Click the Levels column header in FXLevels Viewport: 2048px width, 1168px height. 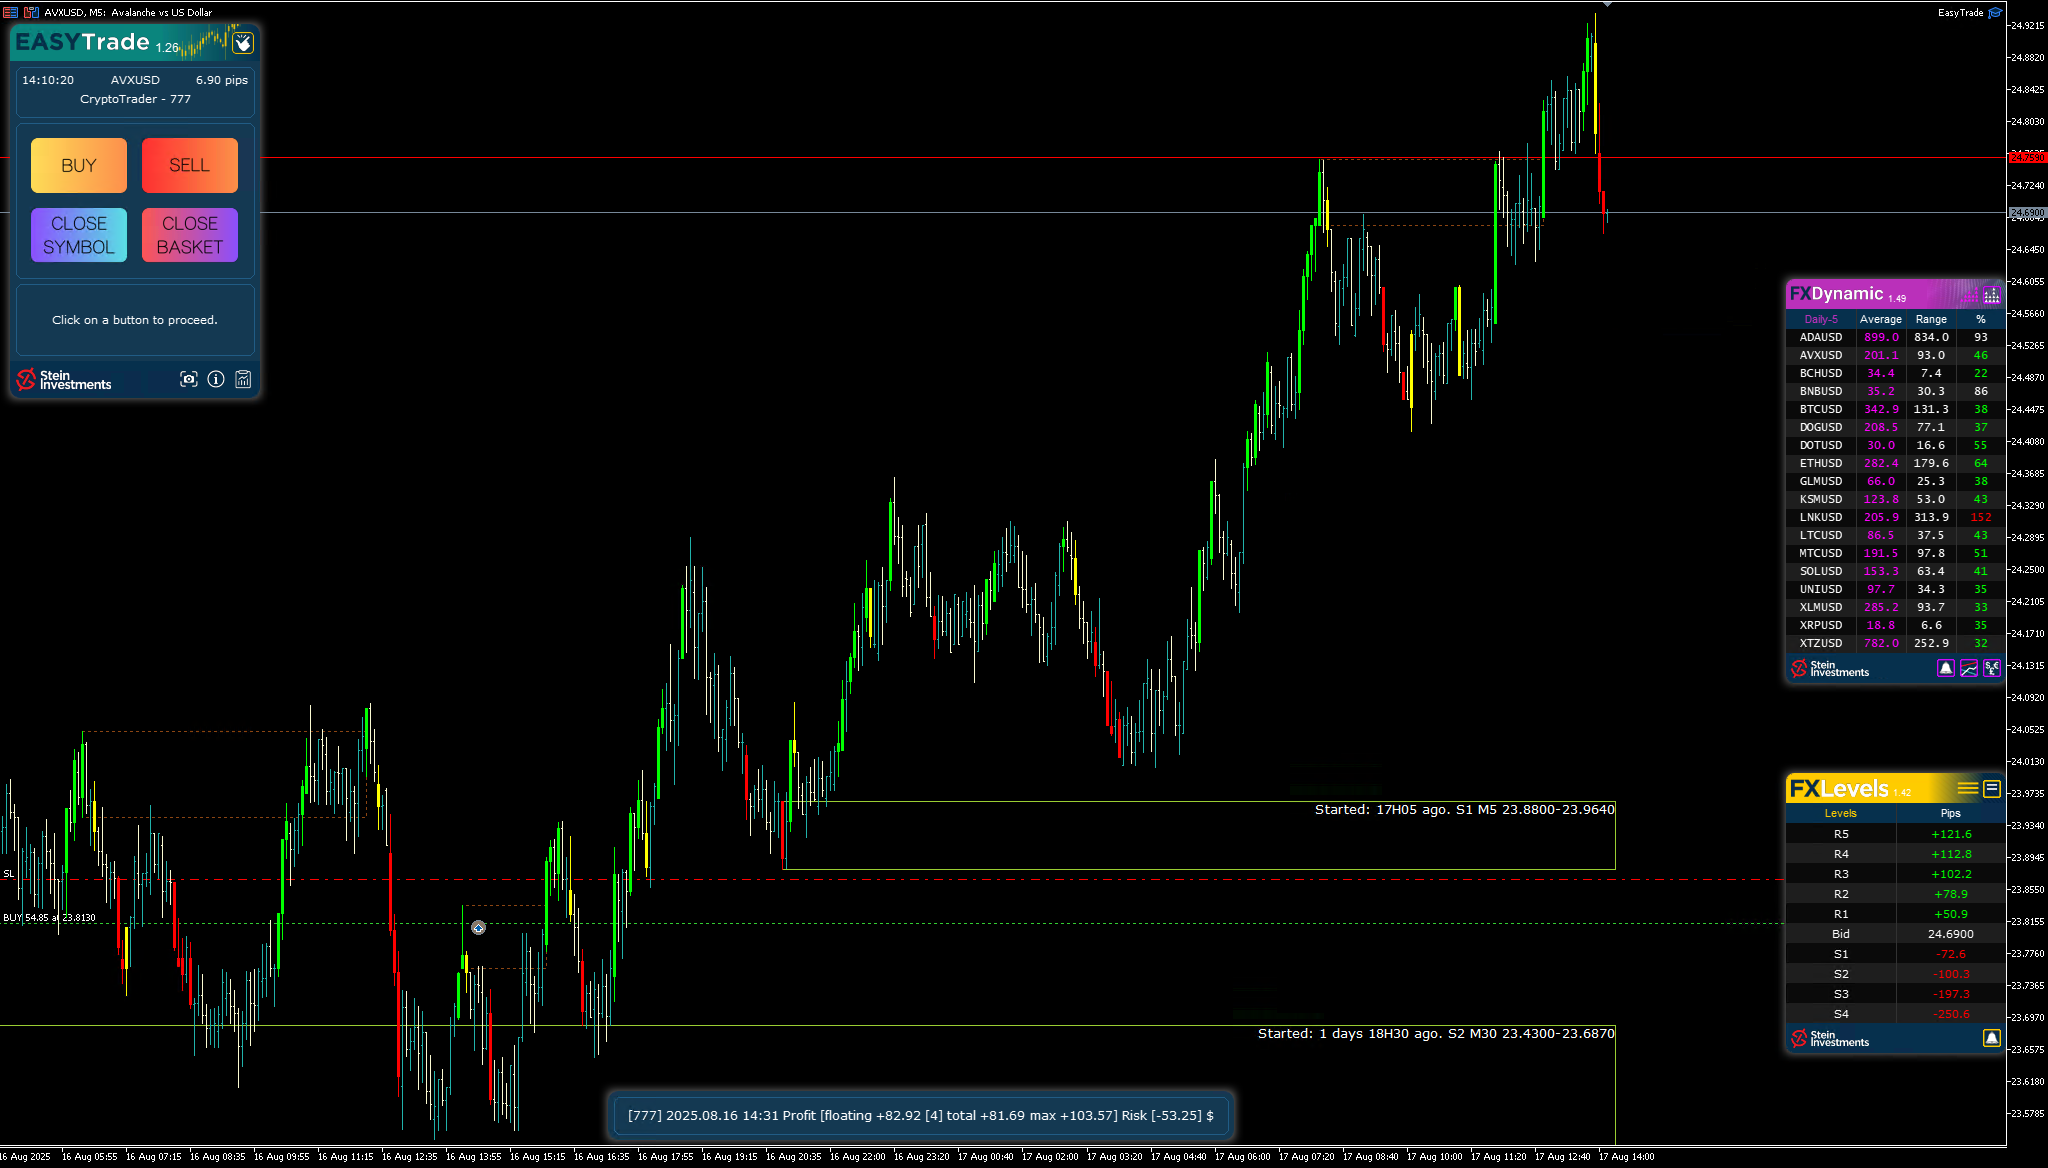point(1840,813)
